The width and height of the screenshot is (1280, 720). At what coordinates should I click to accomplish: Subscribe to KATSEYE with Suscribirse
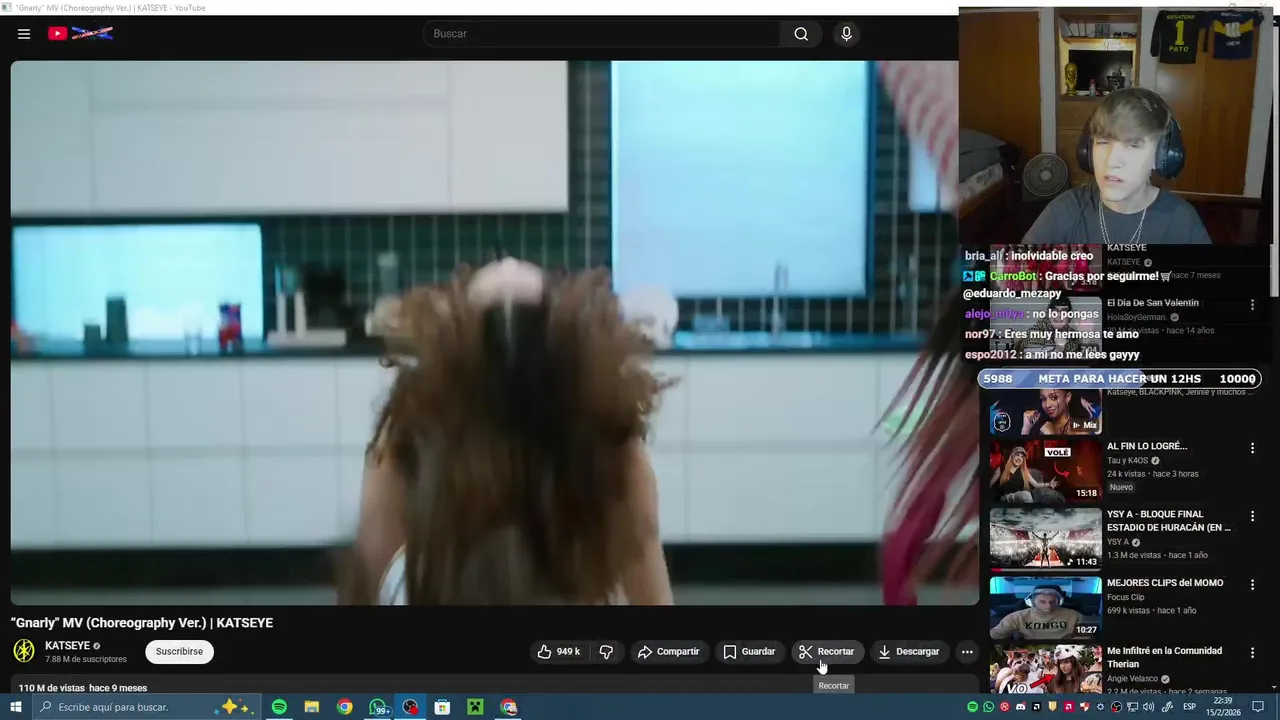pyautogui.click(x=179, y=652)
